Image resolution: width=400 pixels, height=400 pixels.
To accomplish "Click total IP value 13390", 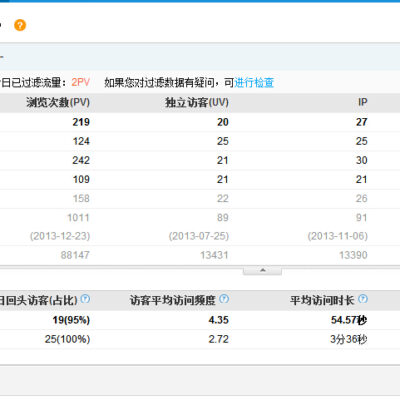I will coord(353,255).
